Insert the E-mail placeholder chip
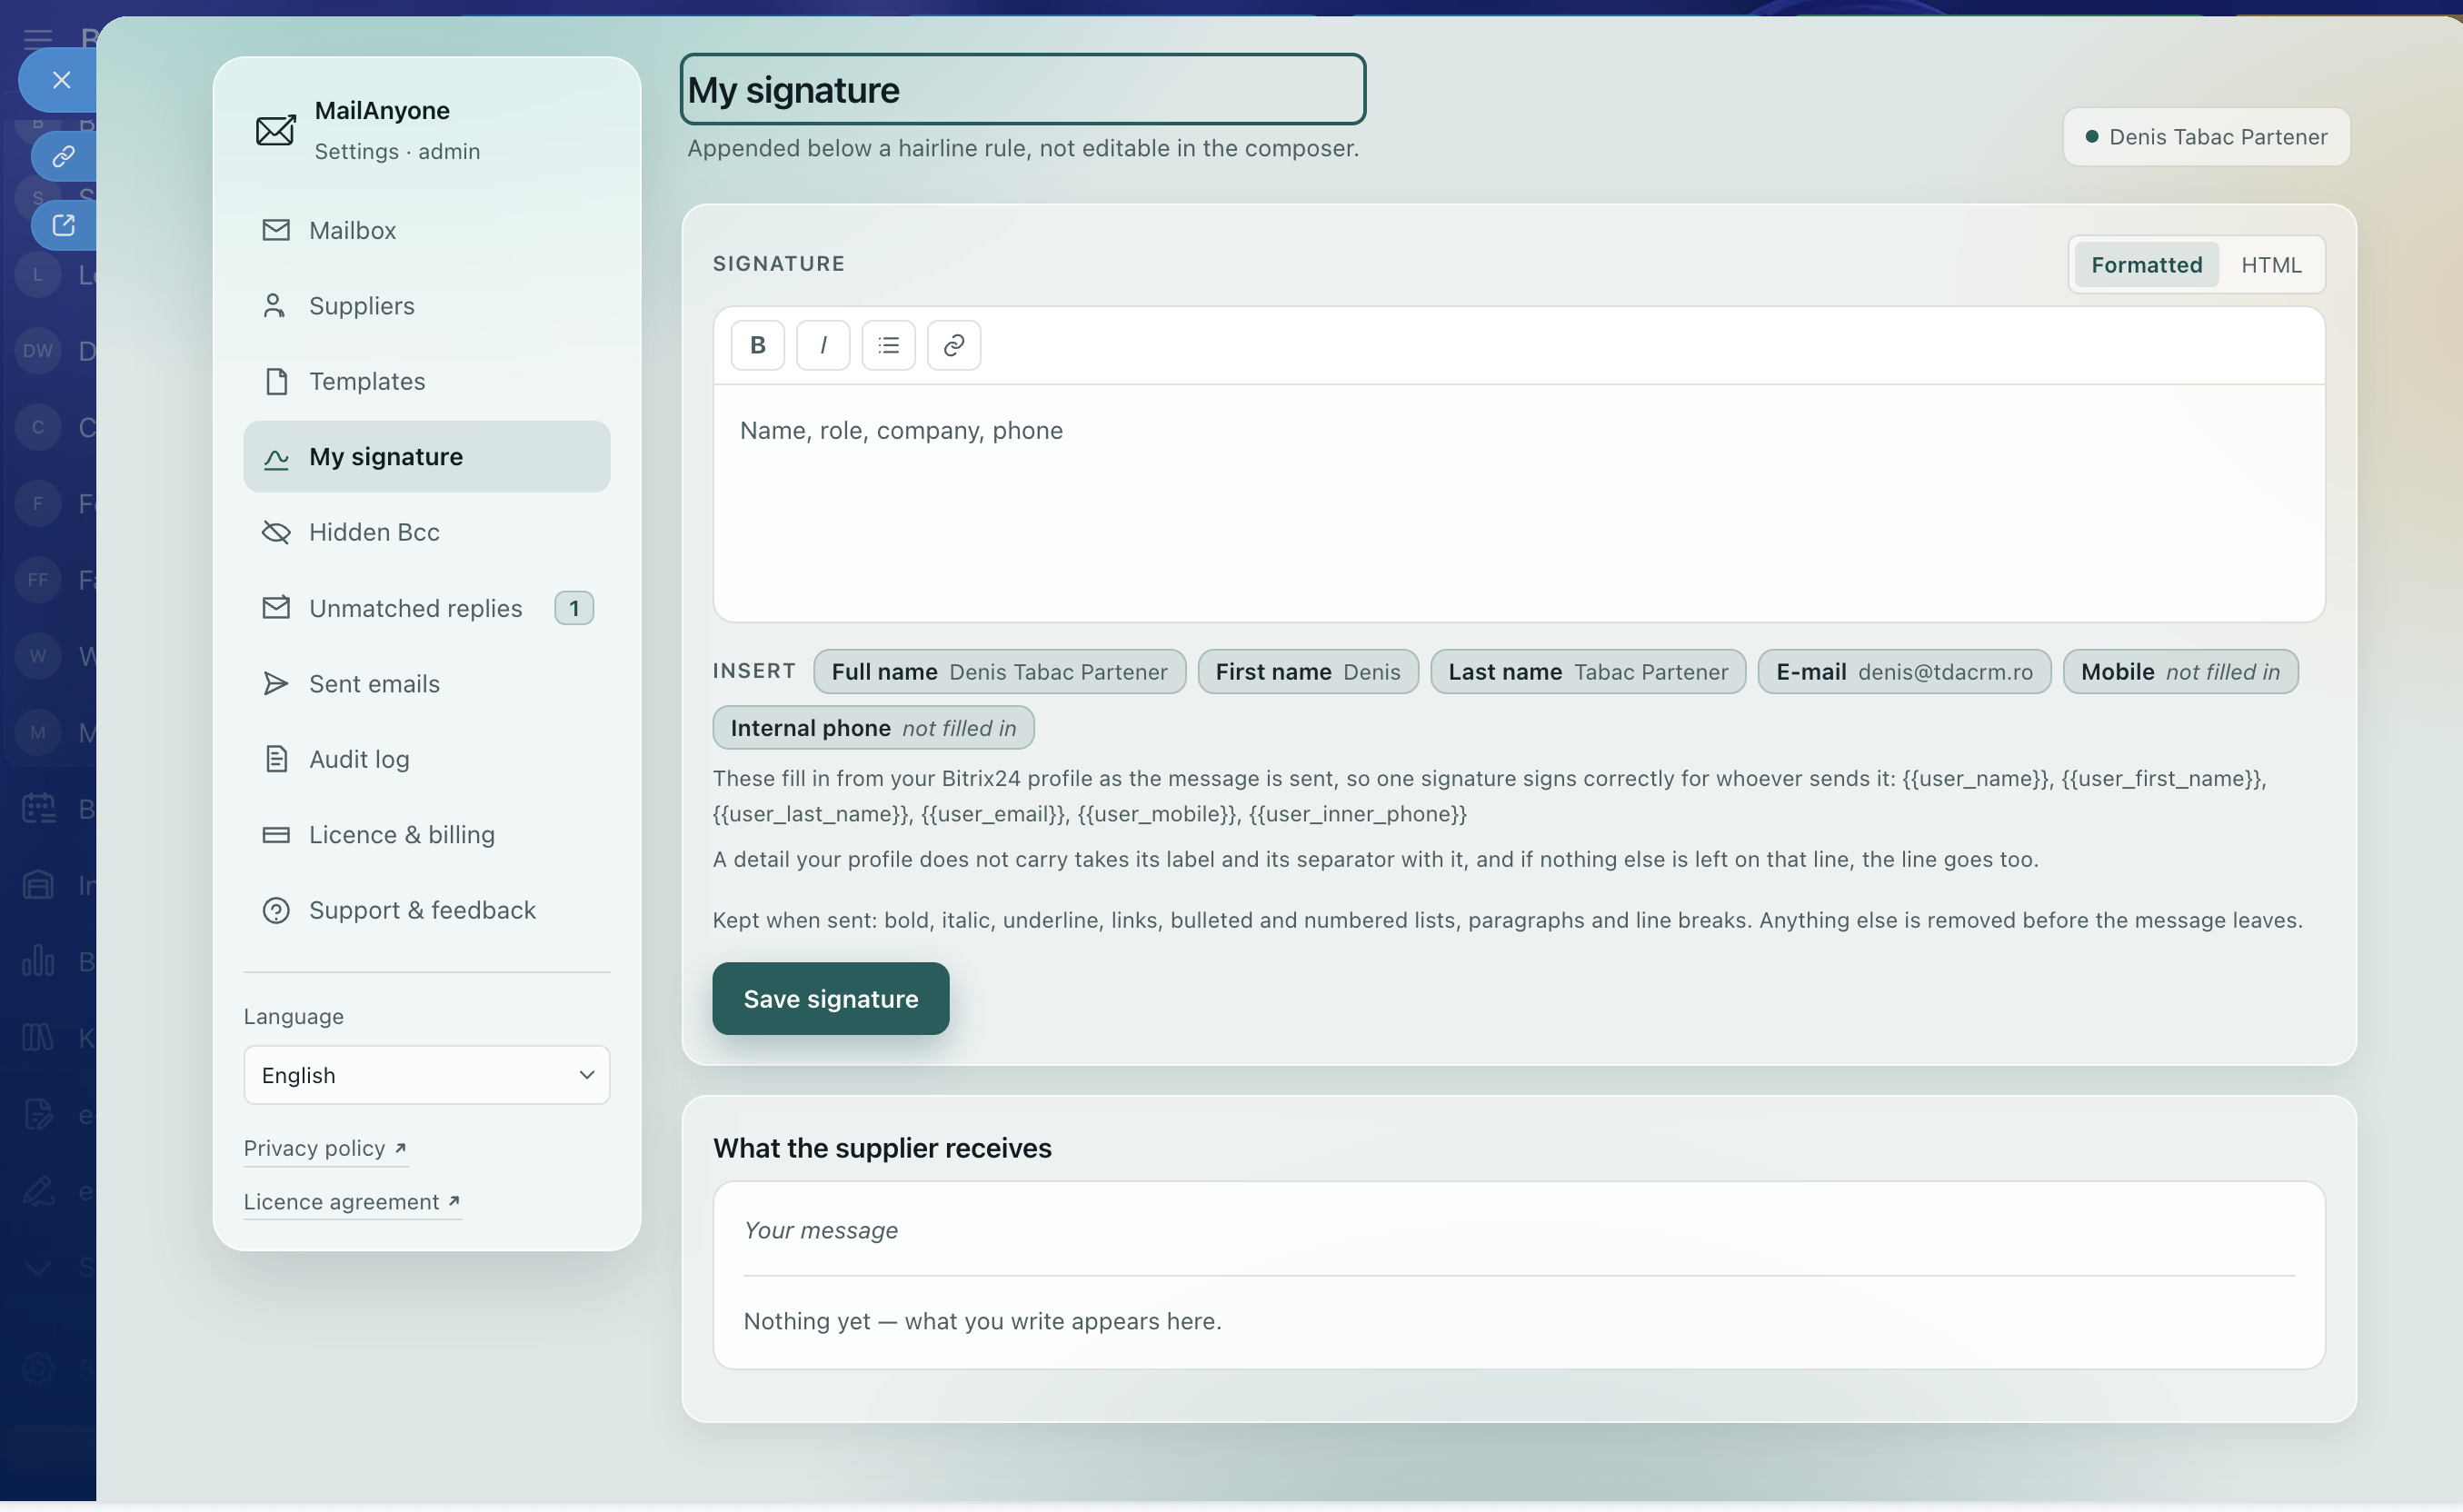The width and height of the screenshot is (2463, 1512). pyautogui.click(x=1904, y=671)
